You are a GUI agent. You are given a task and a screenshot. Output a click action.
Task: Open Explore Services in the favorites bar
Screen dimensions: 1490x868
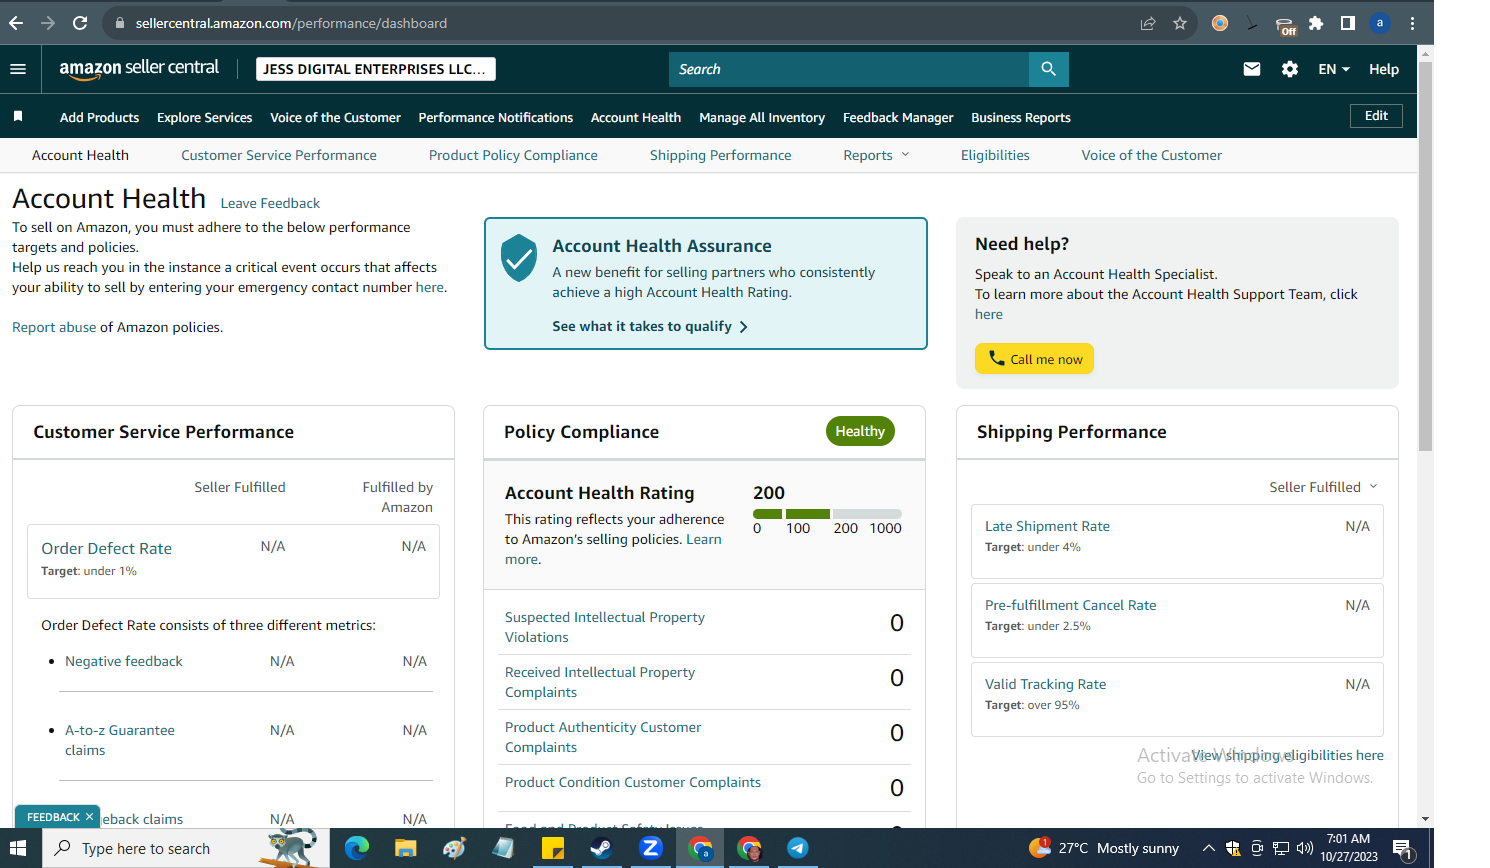click(x=204, y=117)
